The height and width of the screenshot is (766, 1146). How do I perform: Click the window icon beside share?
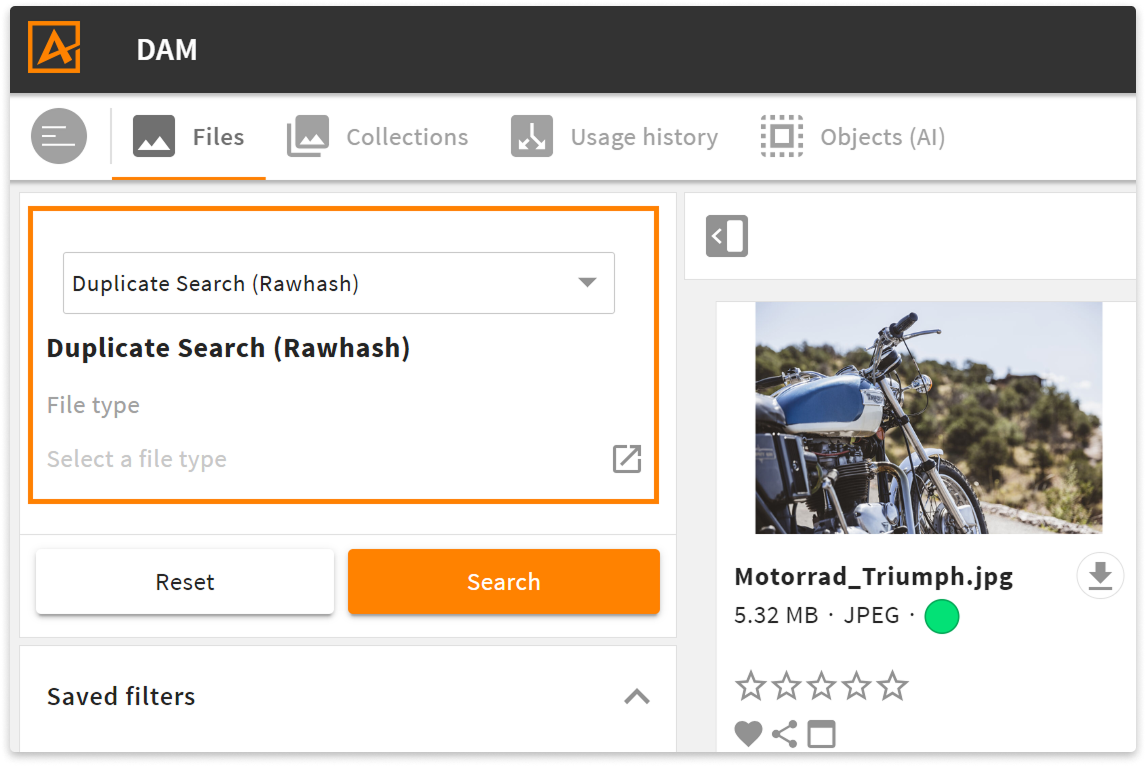point(821,734)
